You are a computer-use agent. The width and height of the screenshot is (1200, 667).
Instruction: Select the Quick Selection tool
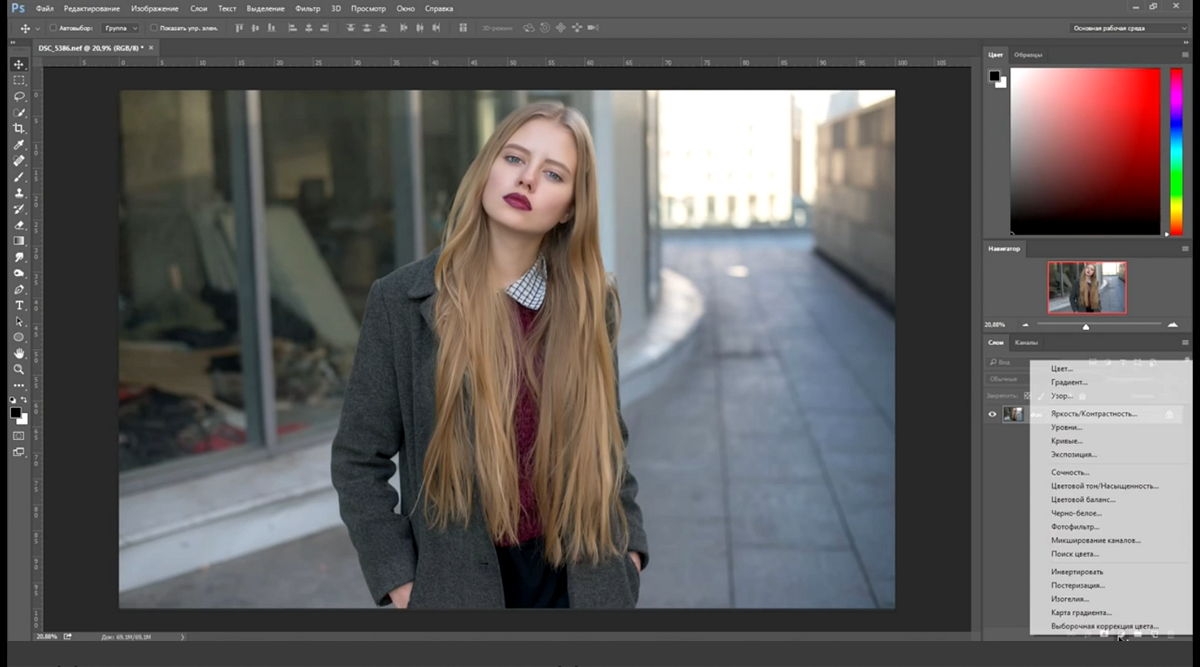pyautogui.click(x=19, y=112)
